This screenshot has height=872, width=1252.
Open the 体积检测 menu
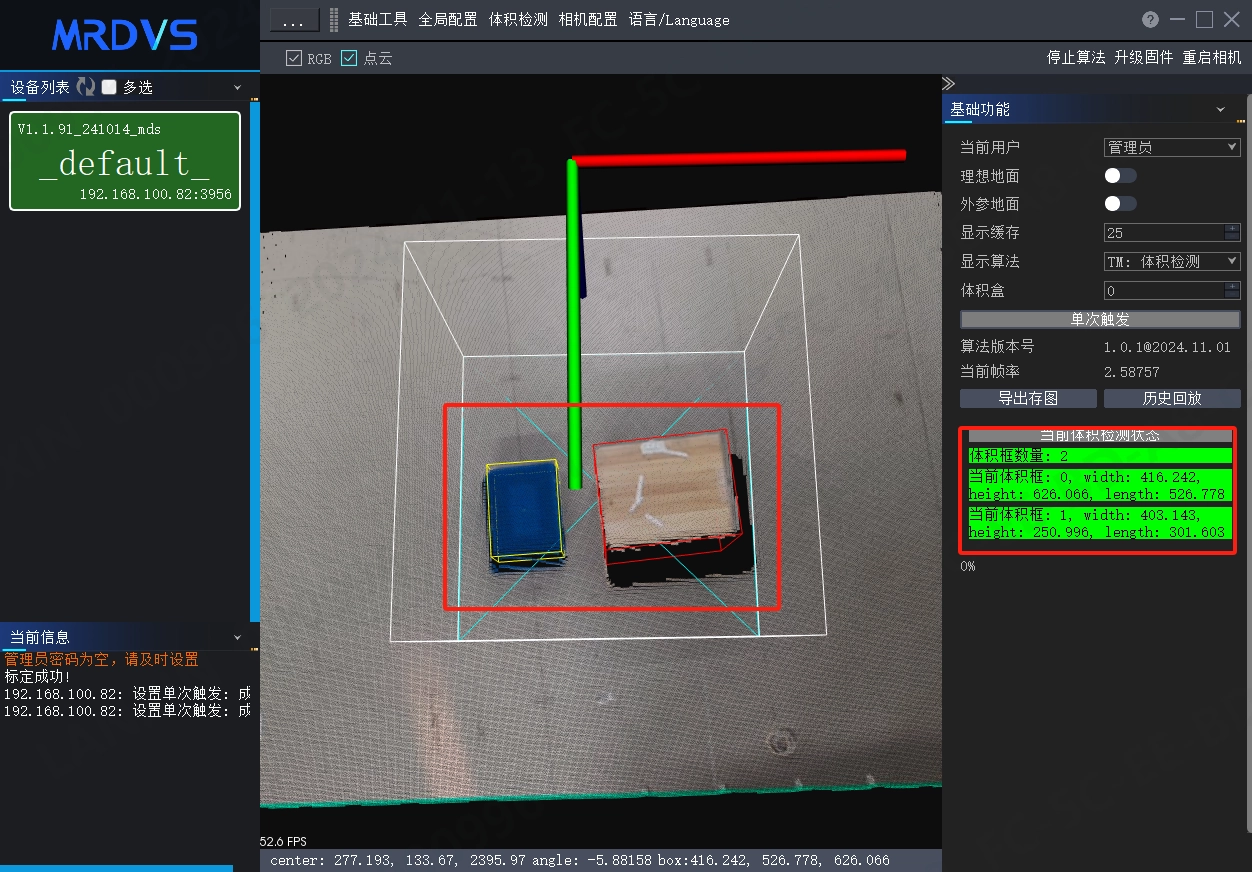point(518,20)
